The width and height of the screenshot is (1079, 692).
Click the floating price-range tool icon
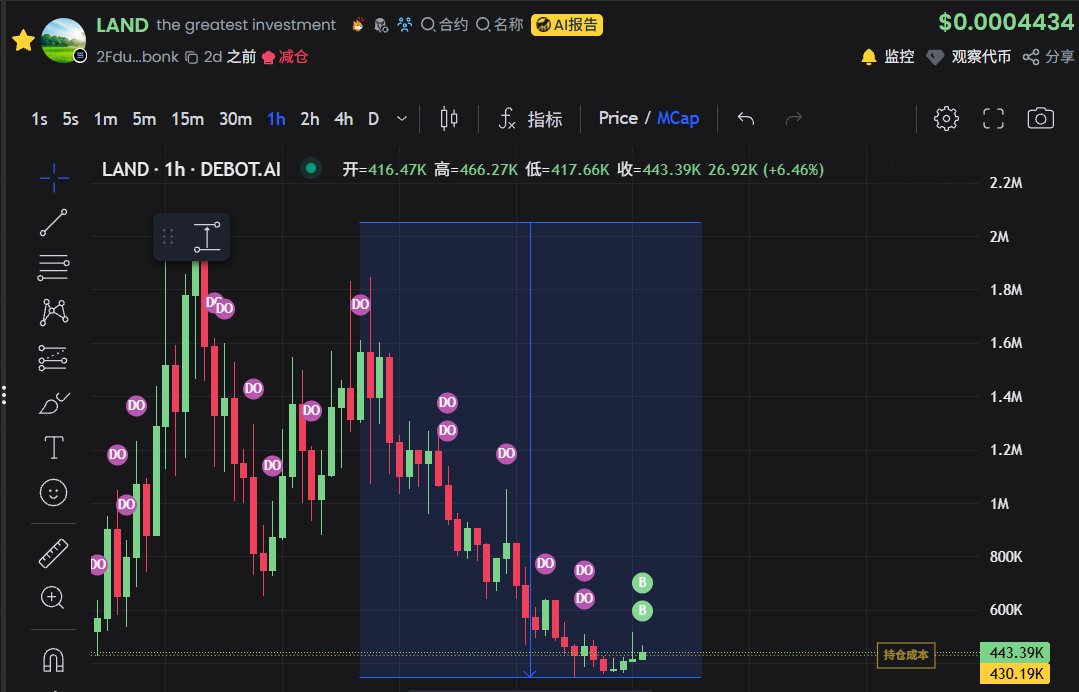[x=206, y=237]
